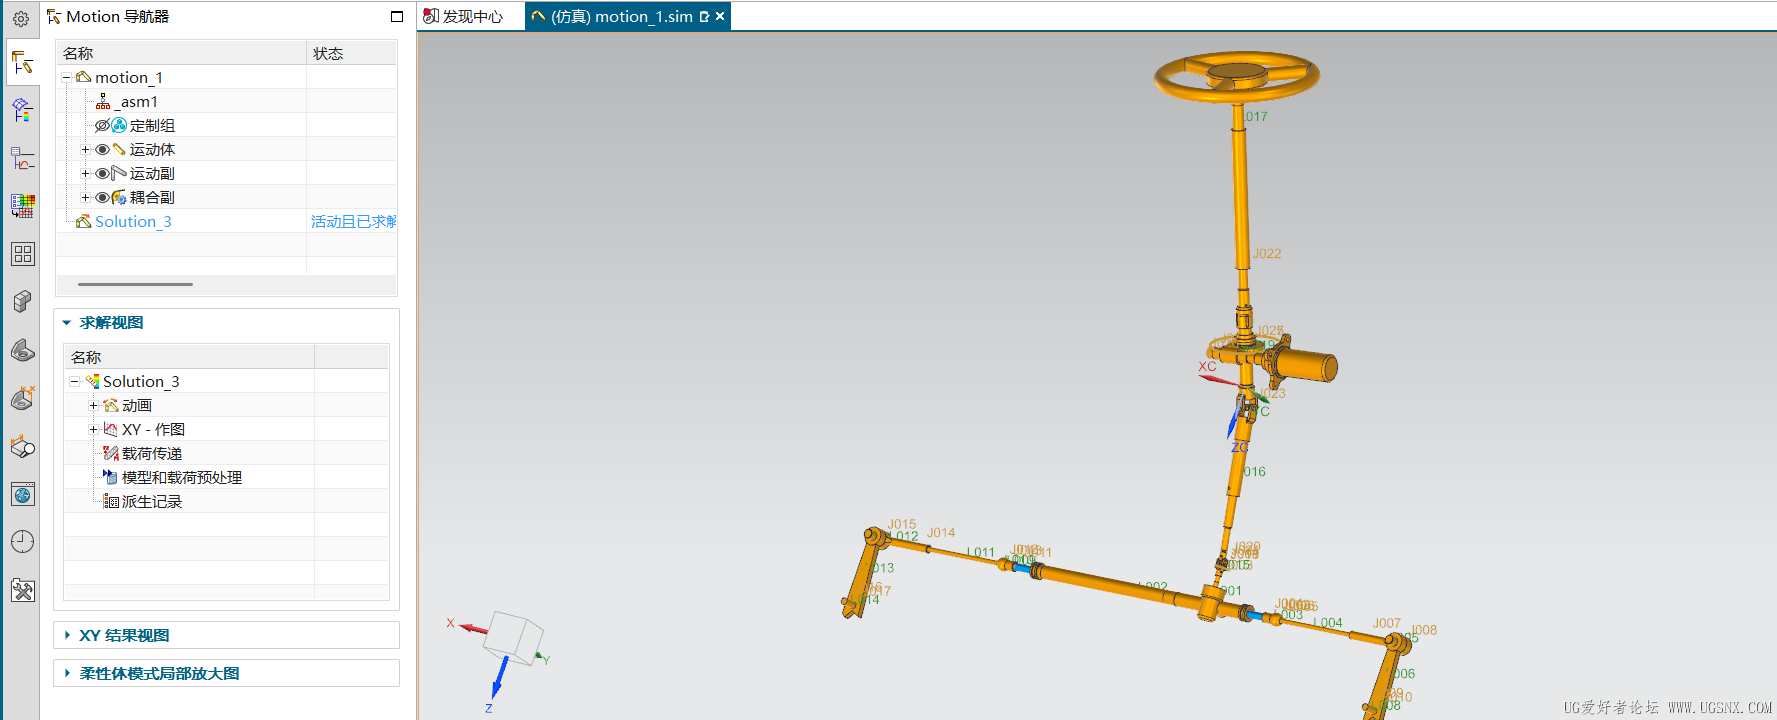The height and width of the screenshot is (720, 1777).
Task: Click the J022 joint label
Action: (x=1267, y=254)
